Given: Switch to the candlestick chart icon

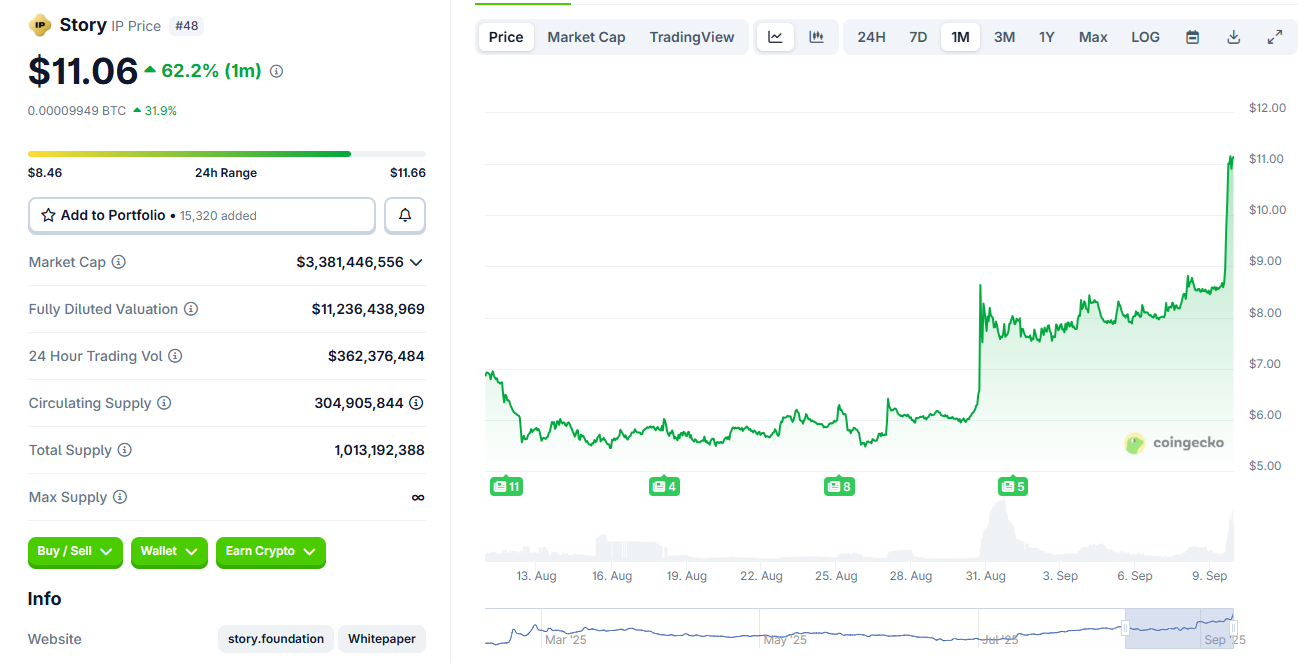Looking at the screenshot, I should coord(816,36).
